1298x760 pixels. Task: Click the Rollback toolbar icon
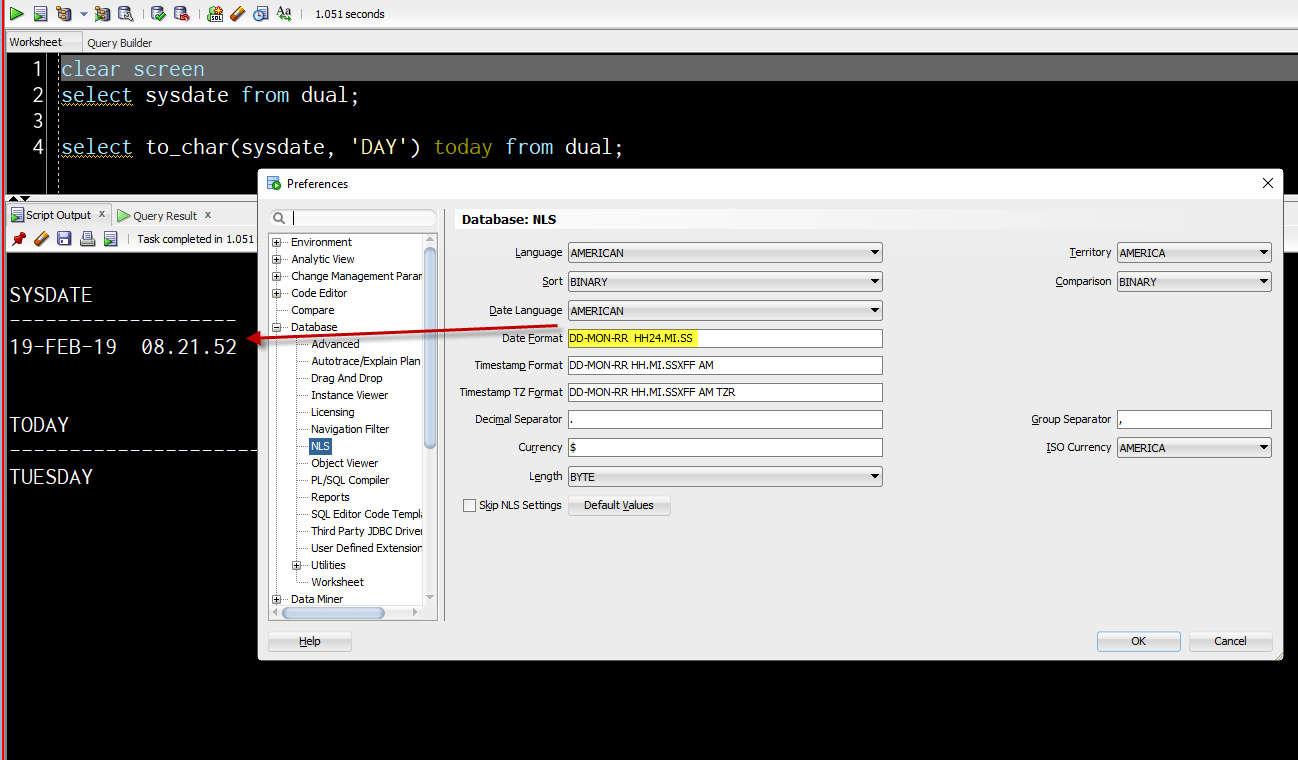click(181, 14)
